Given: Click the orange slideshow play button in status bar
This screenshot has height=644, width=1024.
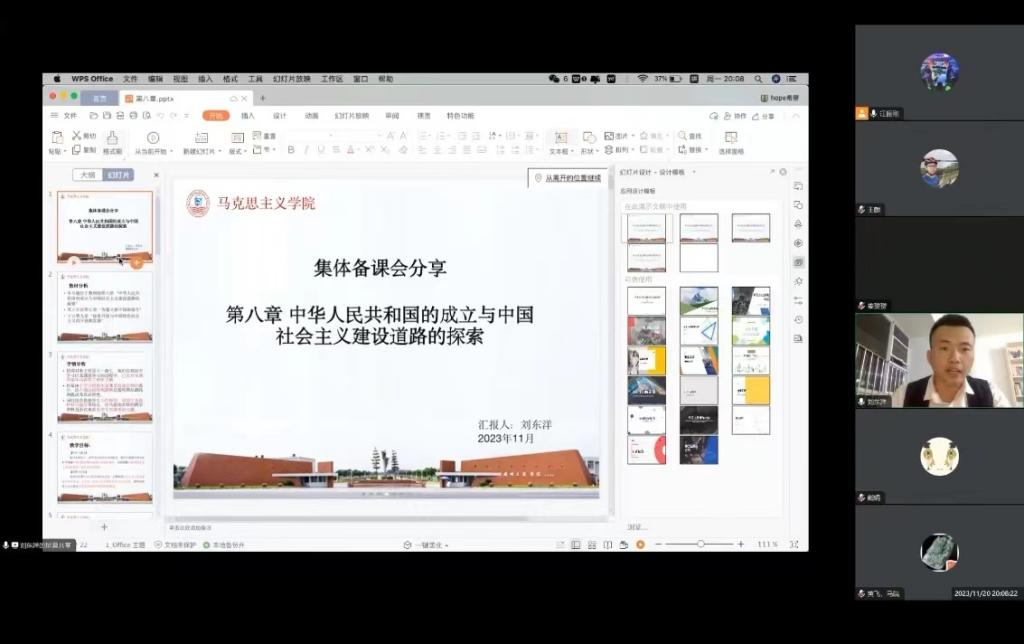Looking at the screenshot, I should pyautogui.click(x=640, y=544).
